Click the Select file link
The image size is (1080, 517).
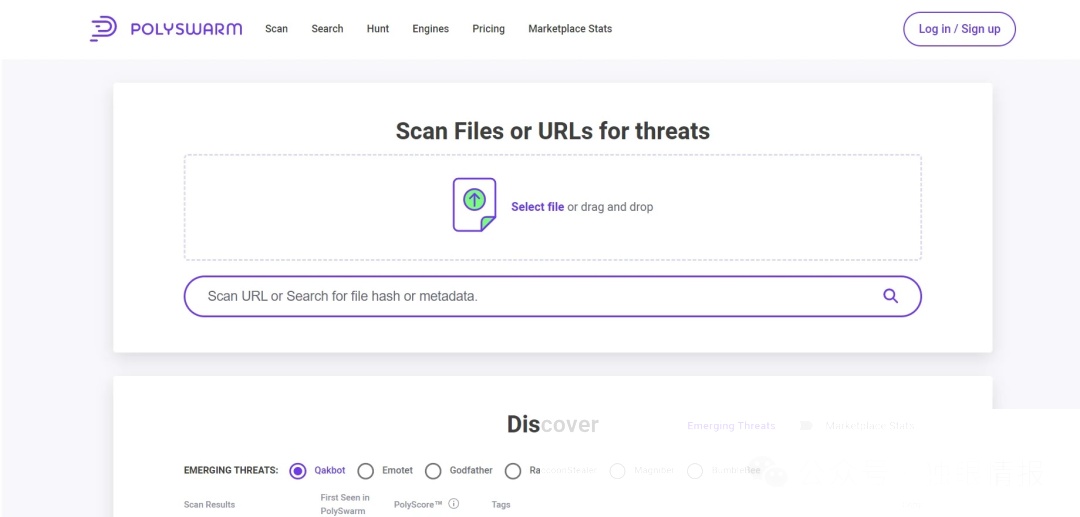point(537,207)
